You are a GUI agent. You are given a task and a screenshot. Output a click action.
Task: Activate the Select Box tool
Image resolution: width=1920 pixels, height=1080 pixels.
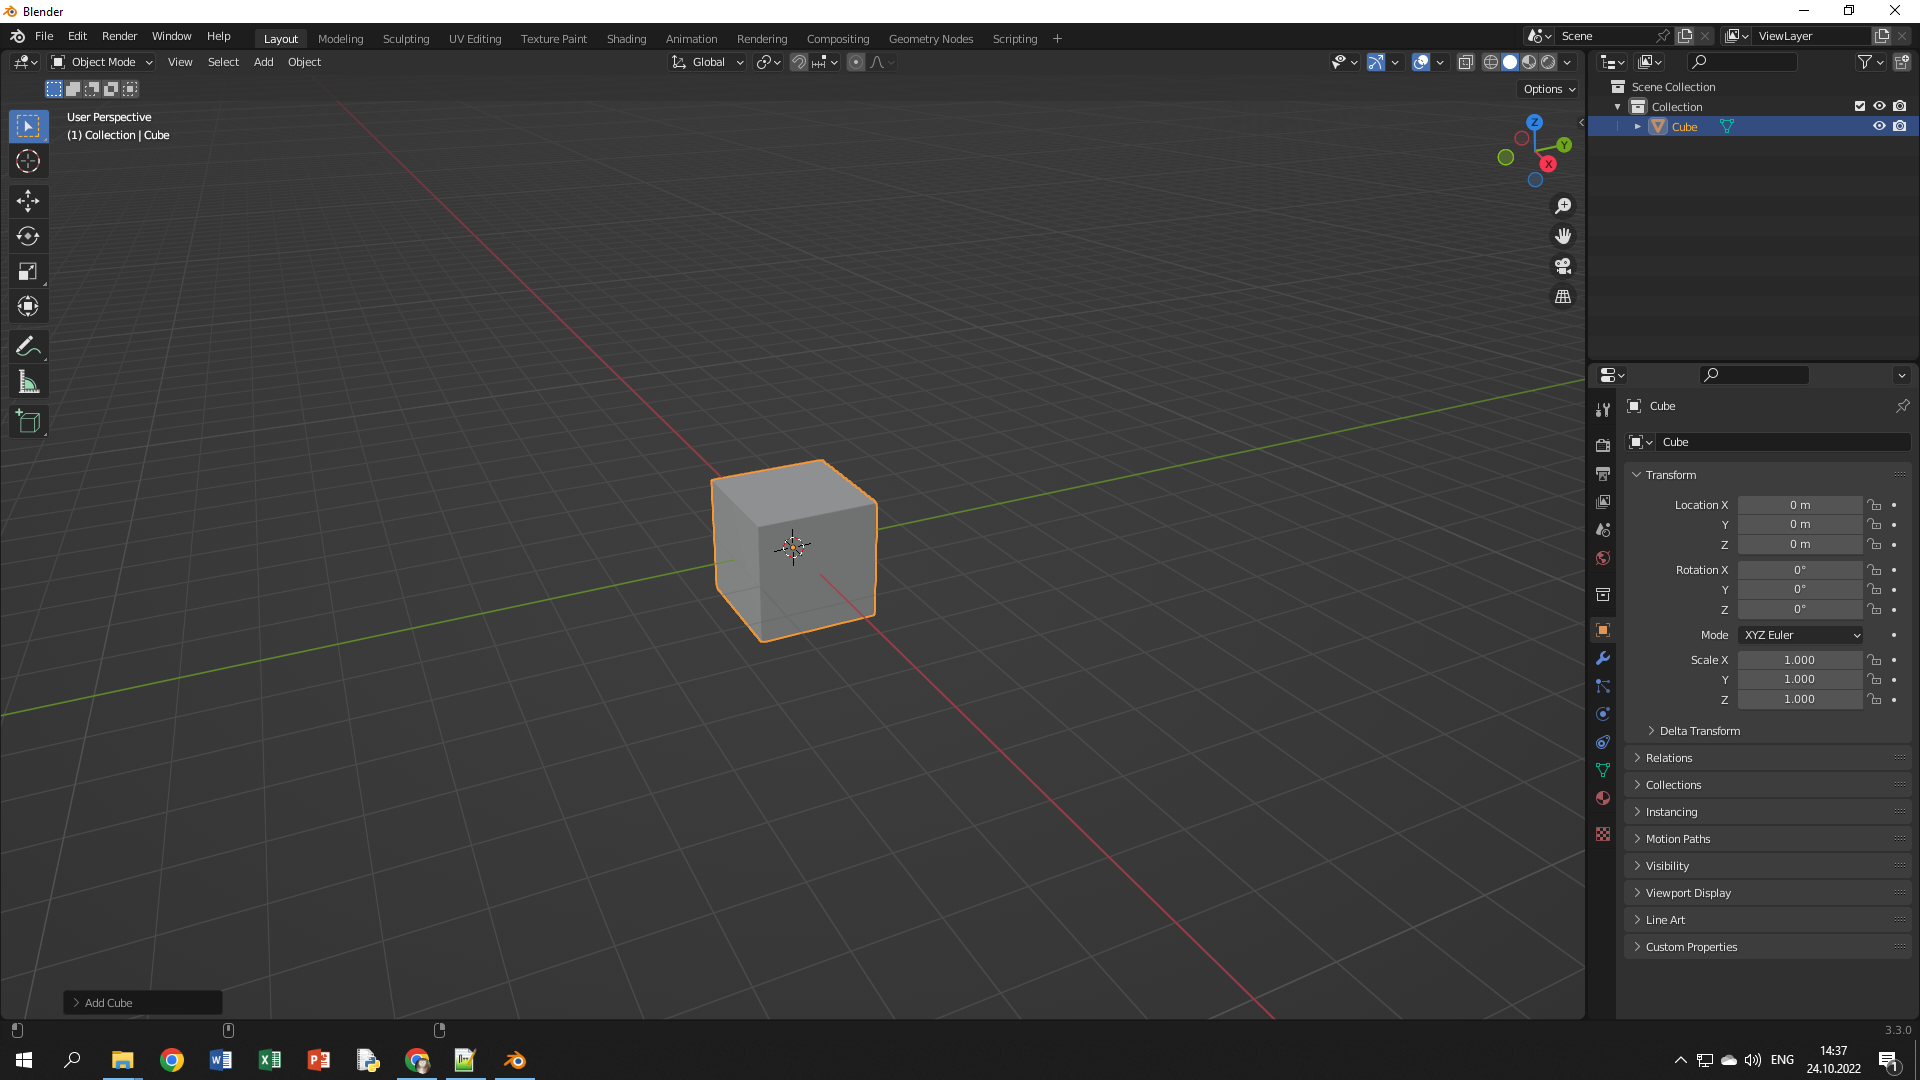click(x=28, y=126)
